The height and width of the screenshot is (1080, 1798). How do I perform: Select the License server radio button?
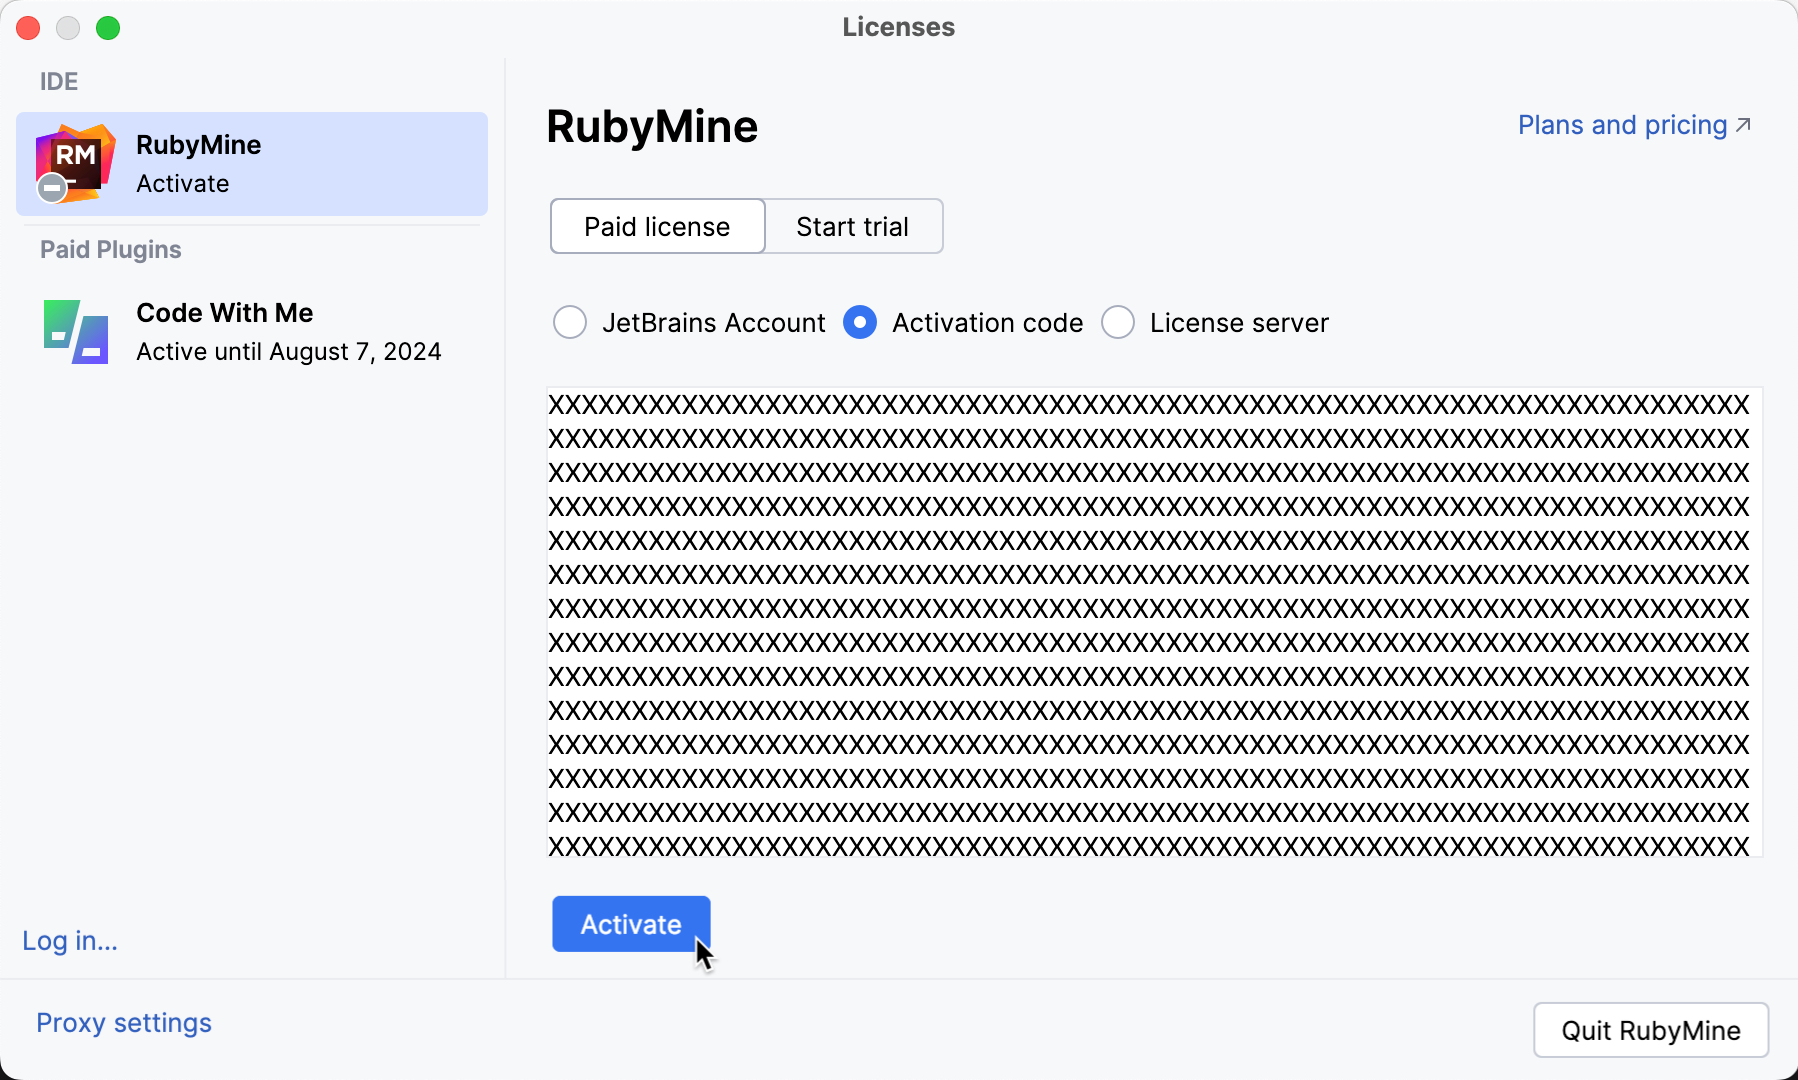click(x=1118, y=322)
